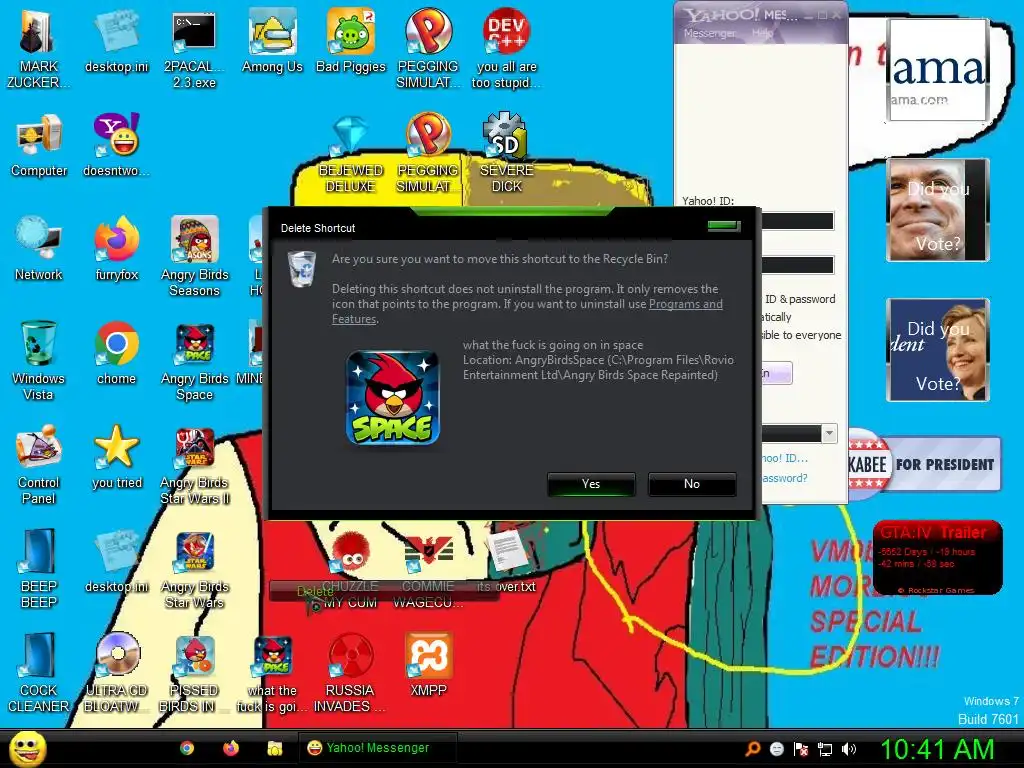Cancel deletion with the No button
Viewport: 1024px width, 768px height.
point(692,484)
